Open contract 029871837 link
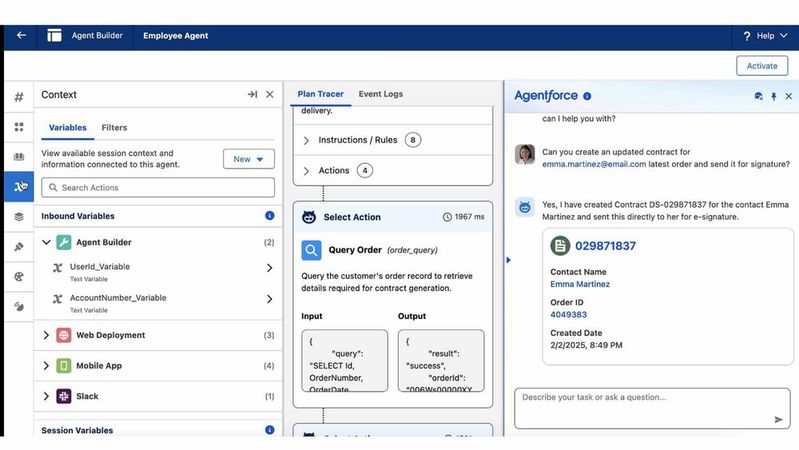The height and width of the screenshot is (450, 799). tap(605, 246)
